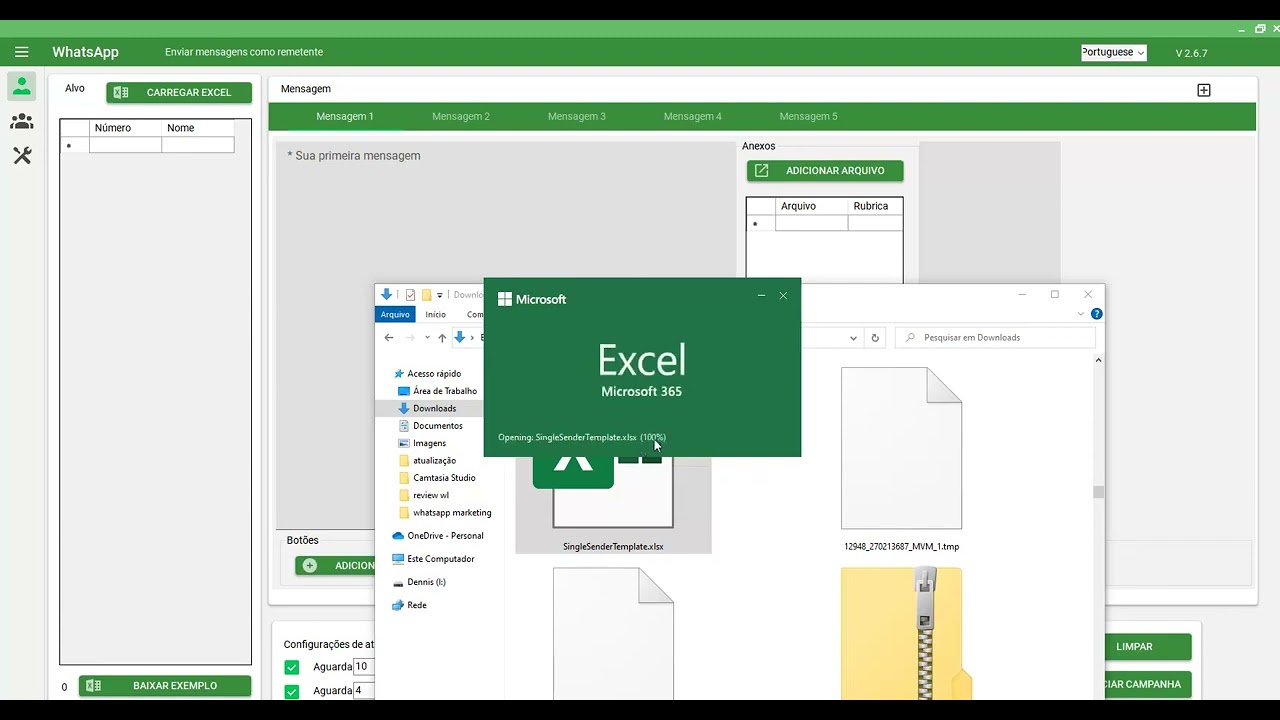Screen dimensions: 1280x720
Task: Switch to Mensagem 4 tab
Action: (693, 116)
